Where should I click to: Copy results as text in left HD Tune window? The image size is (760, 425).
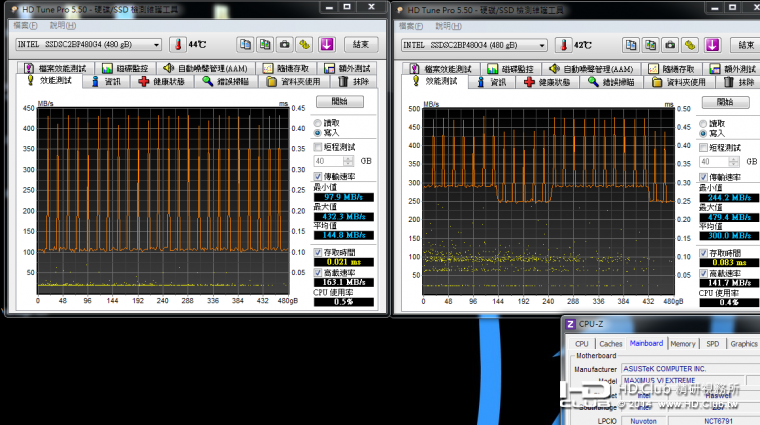(x=245, y=45)
